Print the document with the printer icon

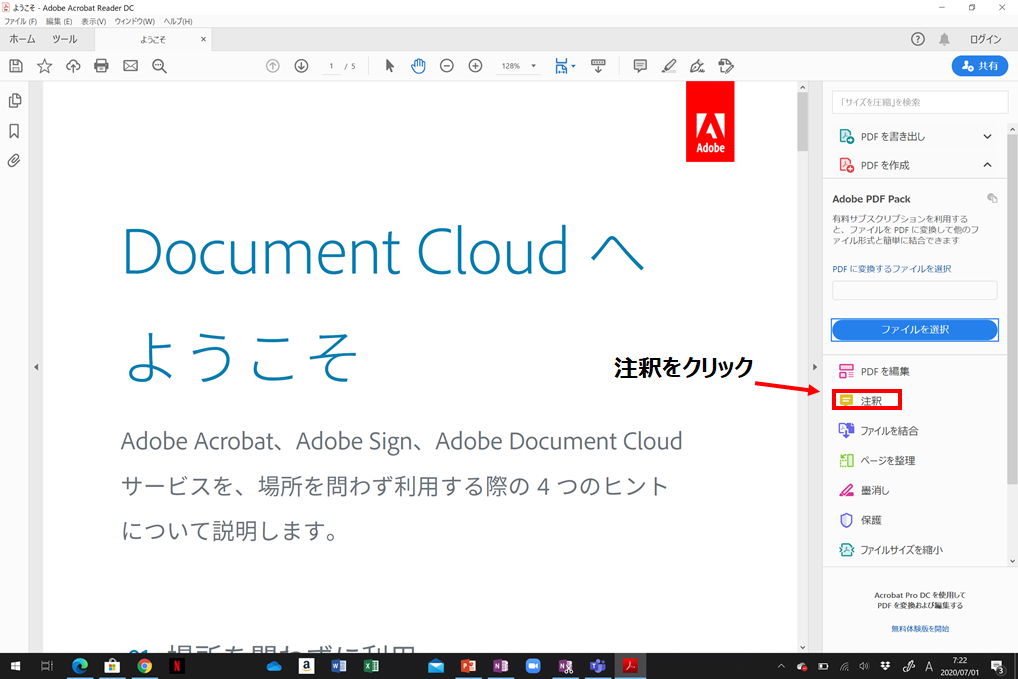tap(101, 66)
